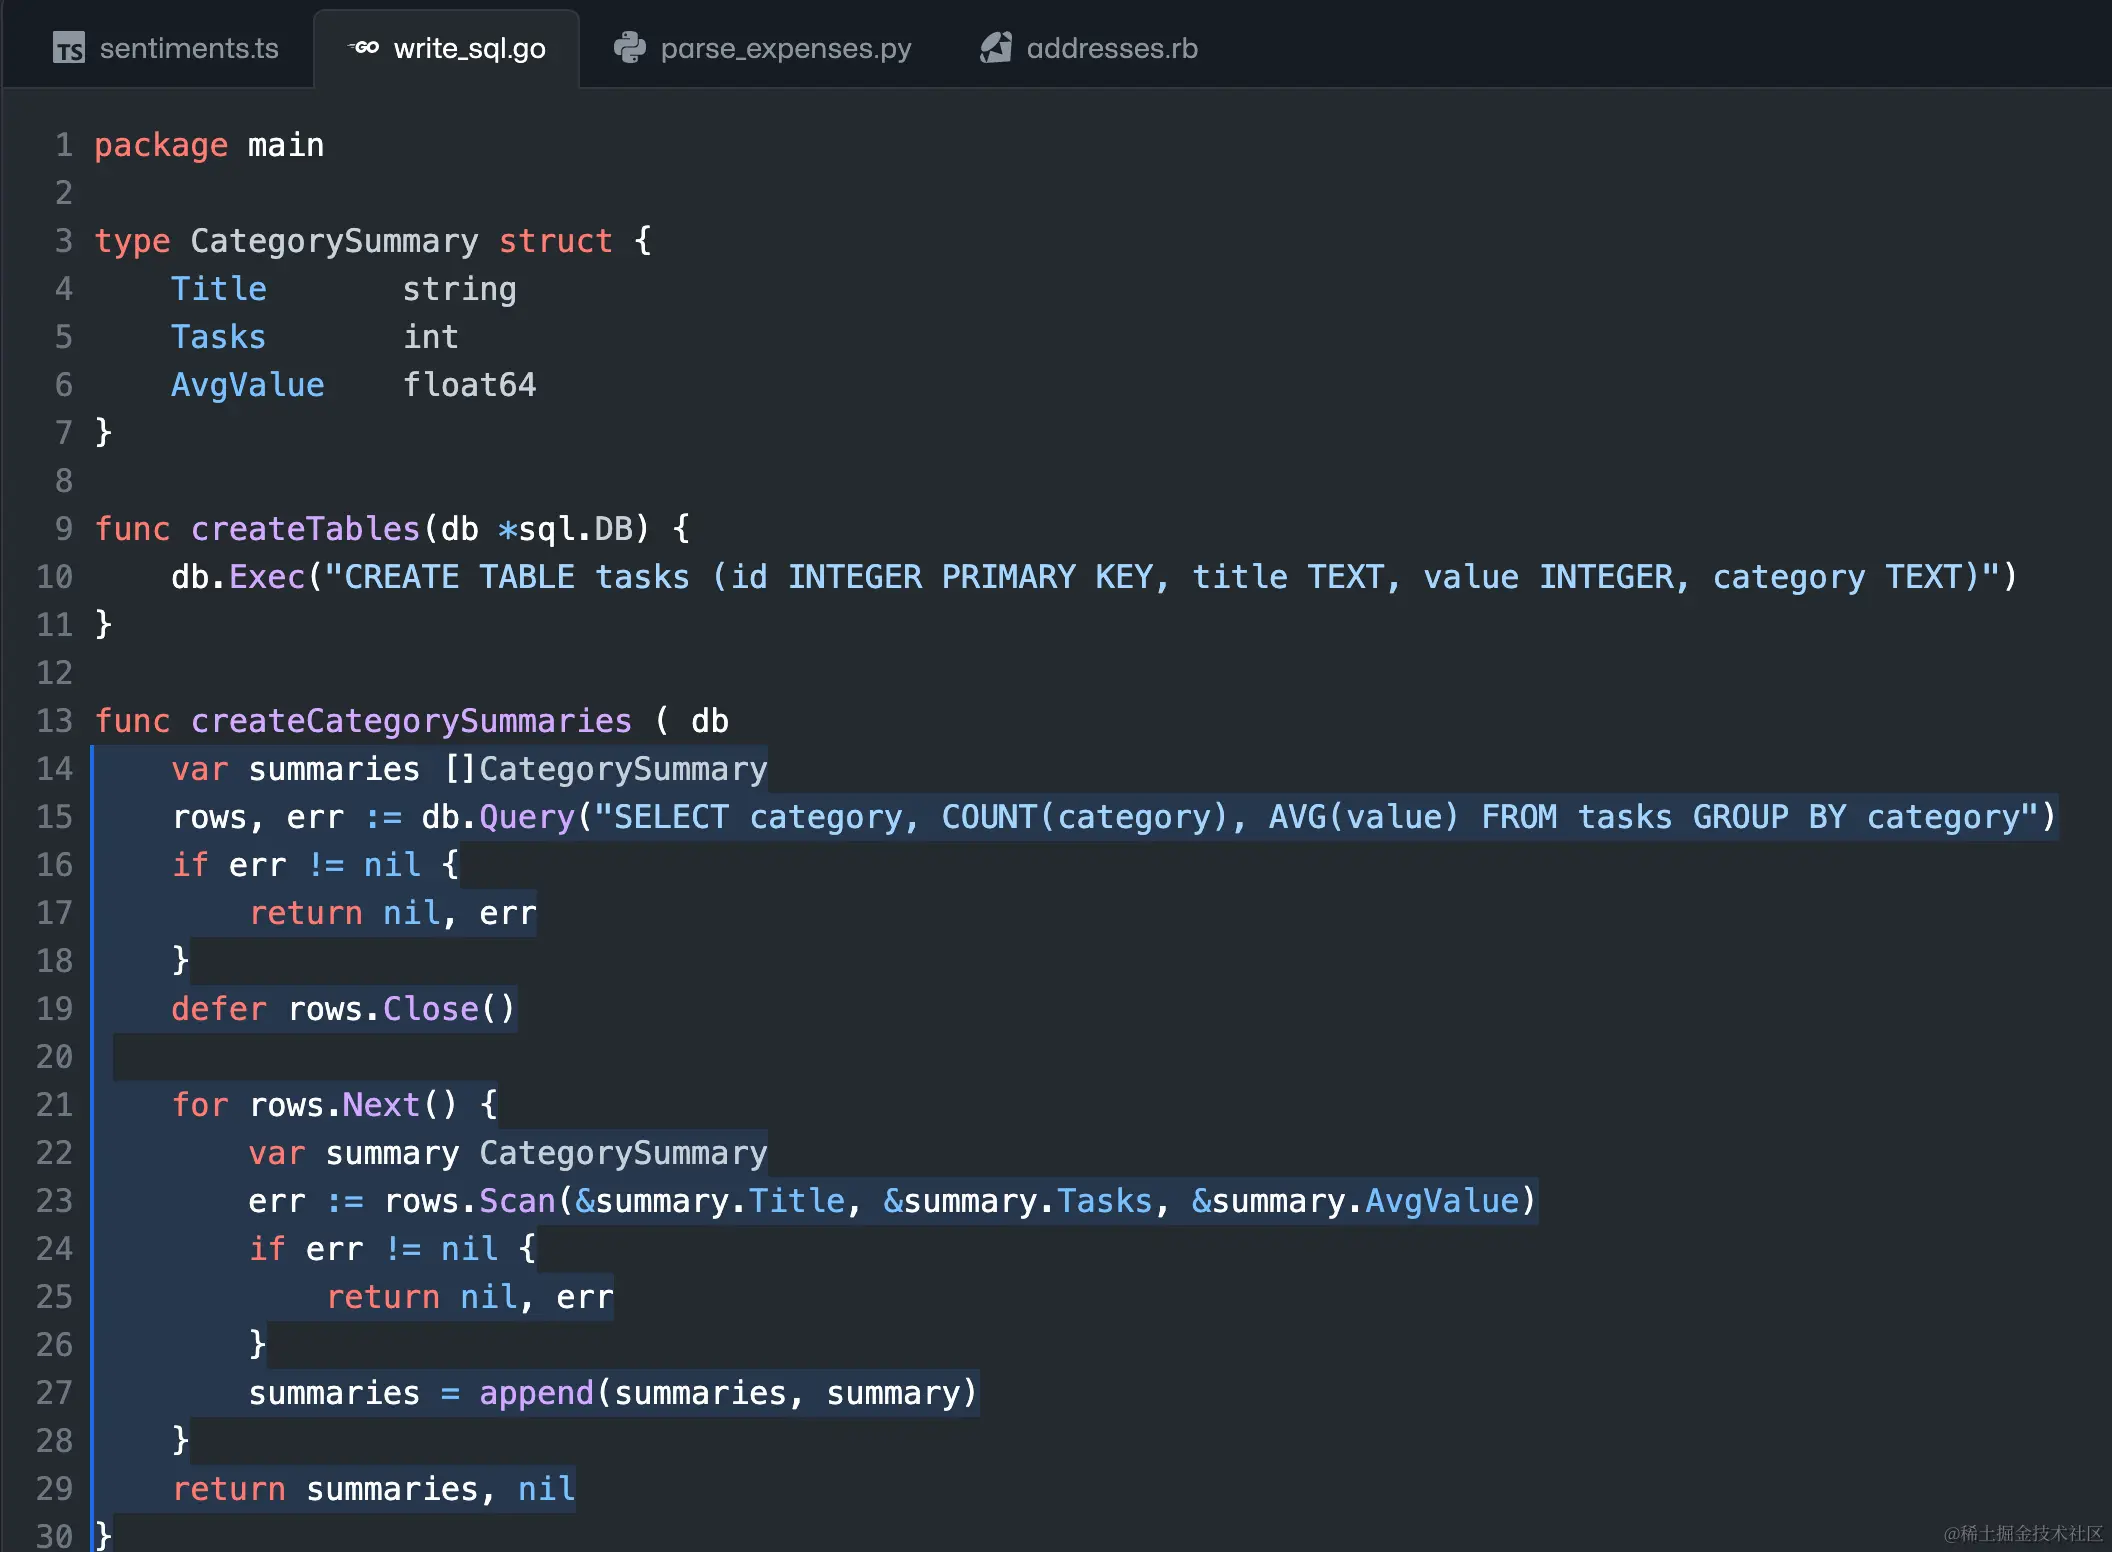This screenshot has height=1552, width=2112.
Task: Click the AvgValue struct field on line 6
Action: tap(247, 385)
